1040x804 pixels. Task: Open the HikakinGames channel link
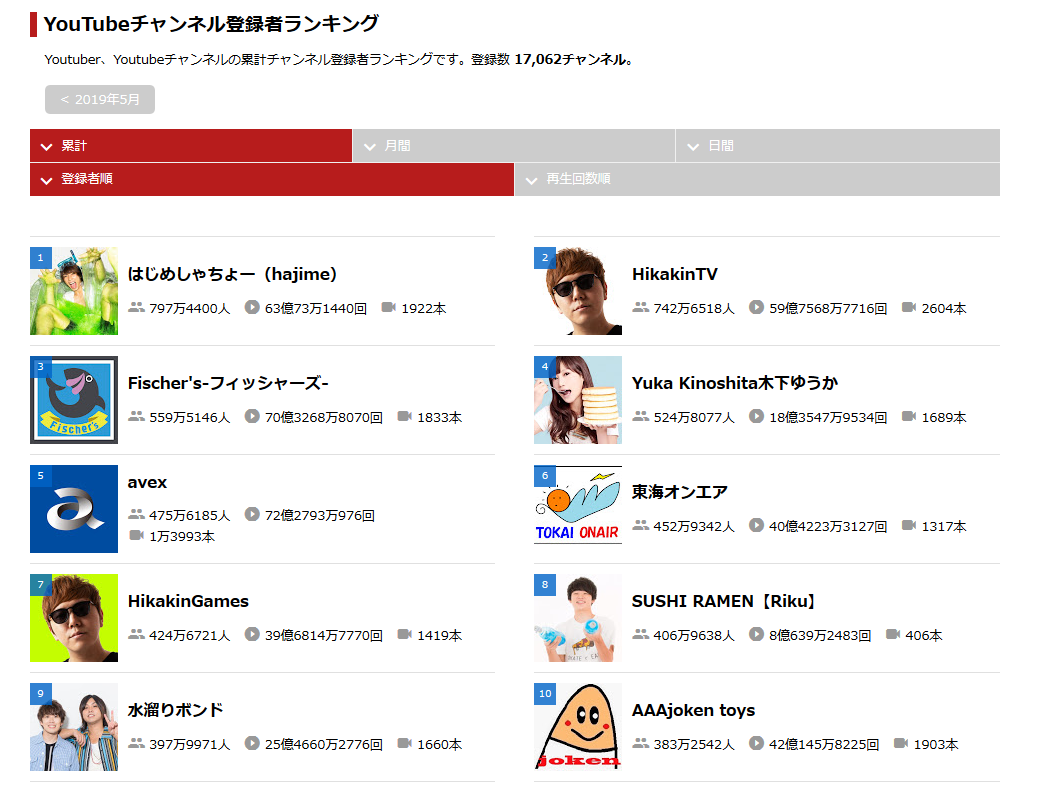click(x=188, y=601)
